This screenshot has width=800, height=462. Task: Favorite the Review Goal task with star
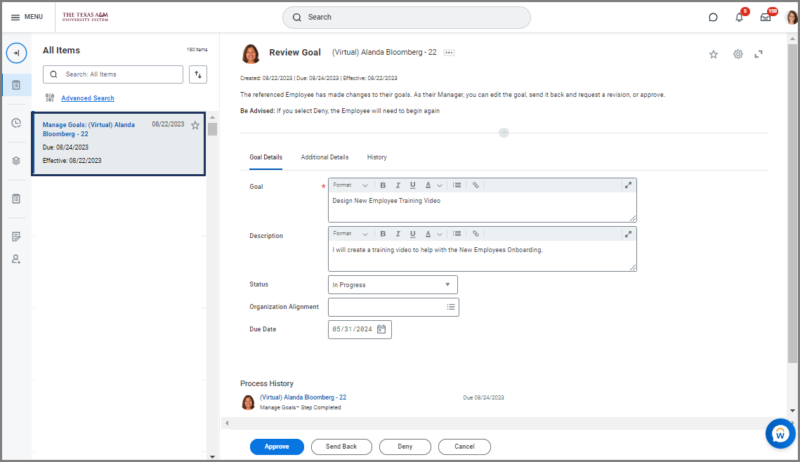(x=713, y=54)
